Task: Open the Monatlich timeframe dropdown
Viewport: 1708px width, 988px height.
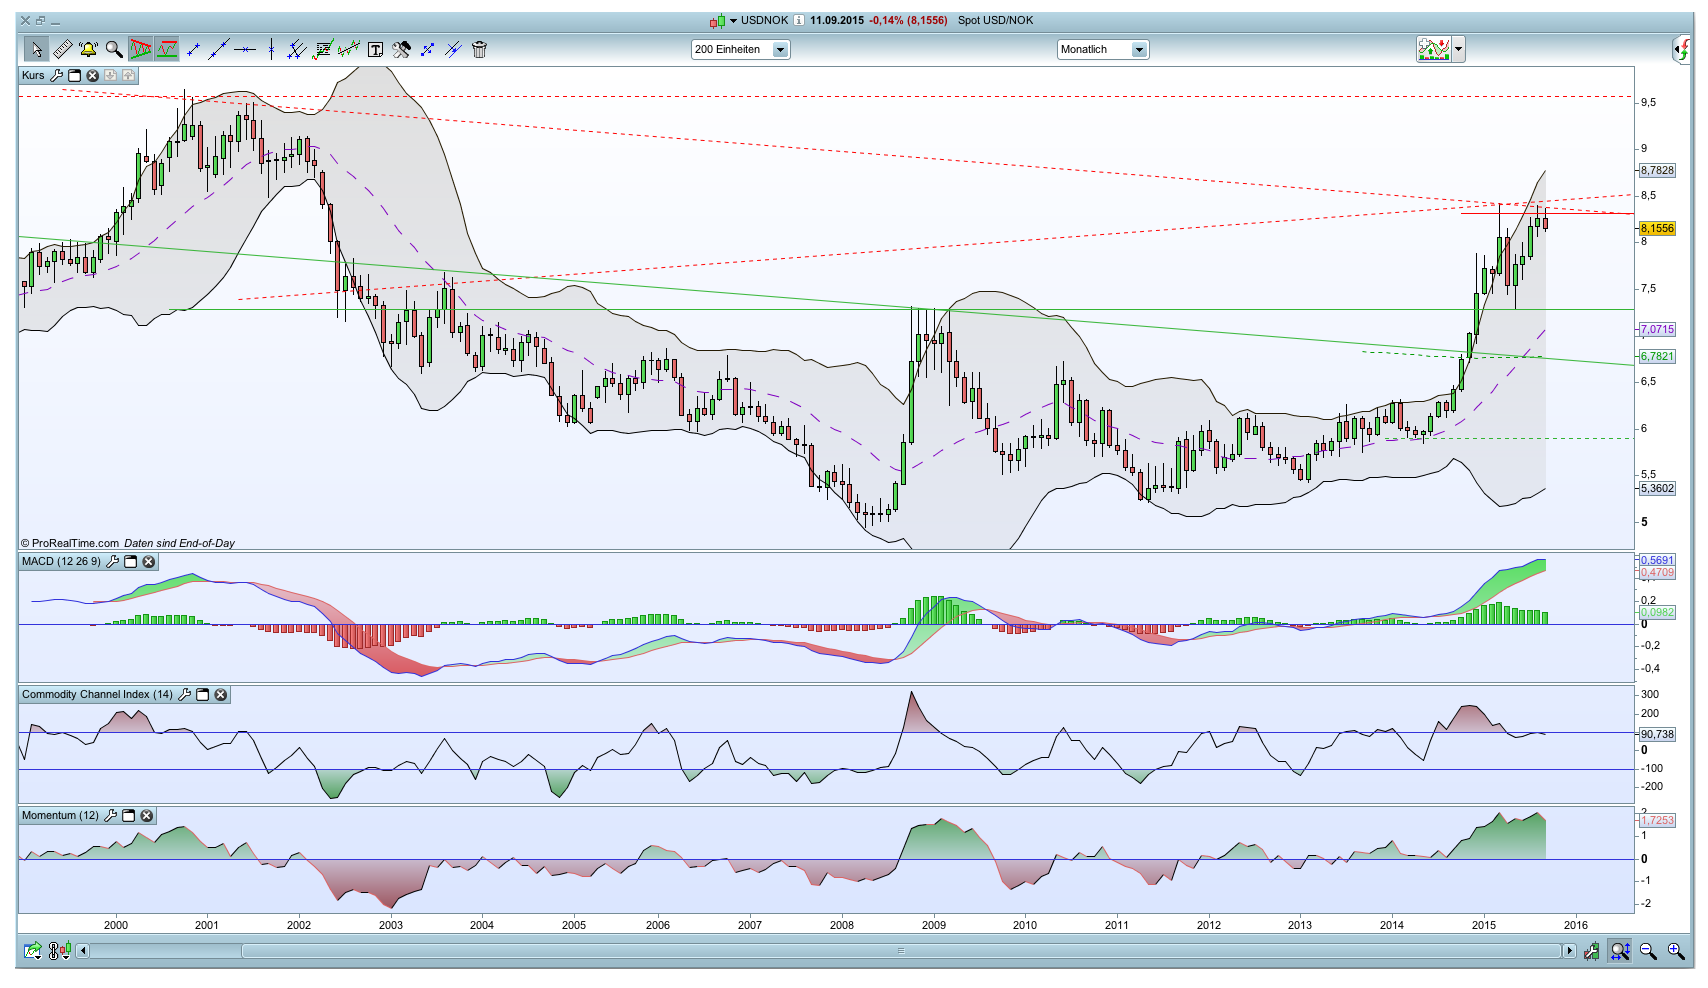Action: pos(1138,50)
